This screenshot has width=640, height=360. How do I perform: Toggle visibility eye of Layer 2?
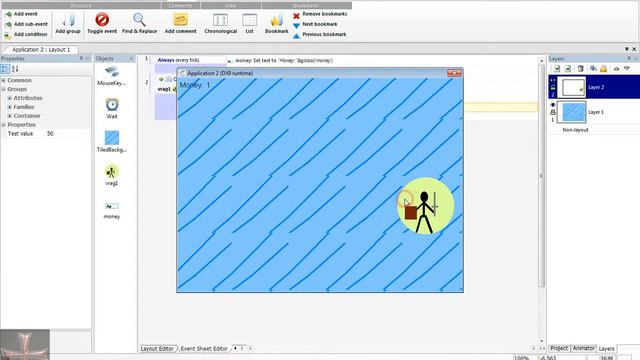tap(553, 80)
